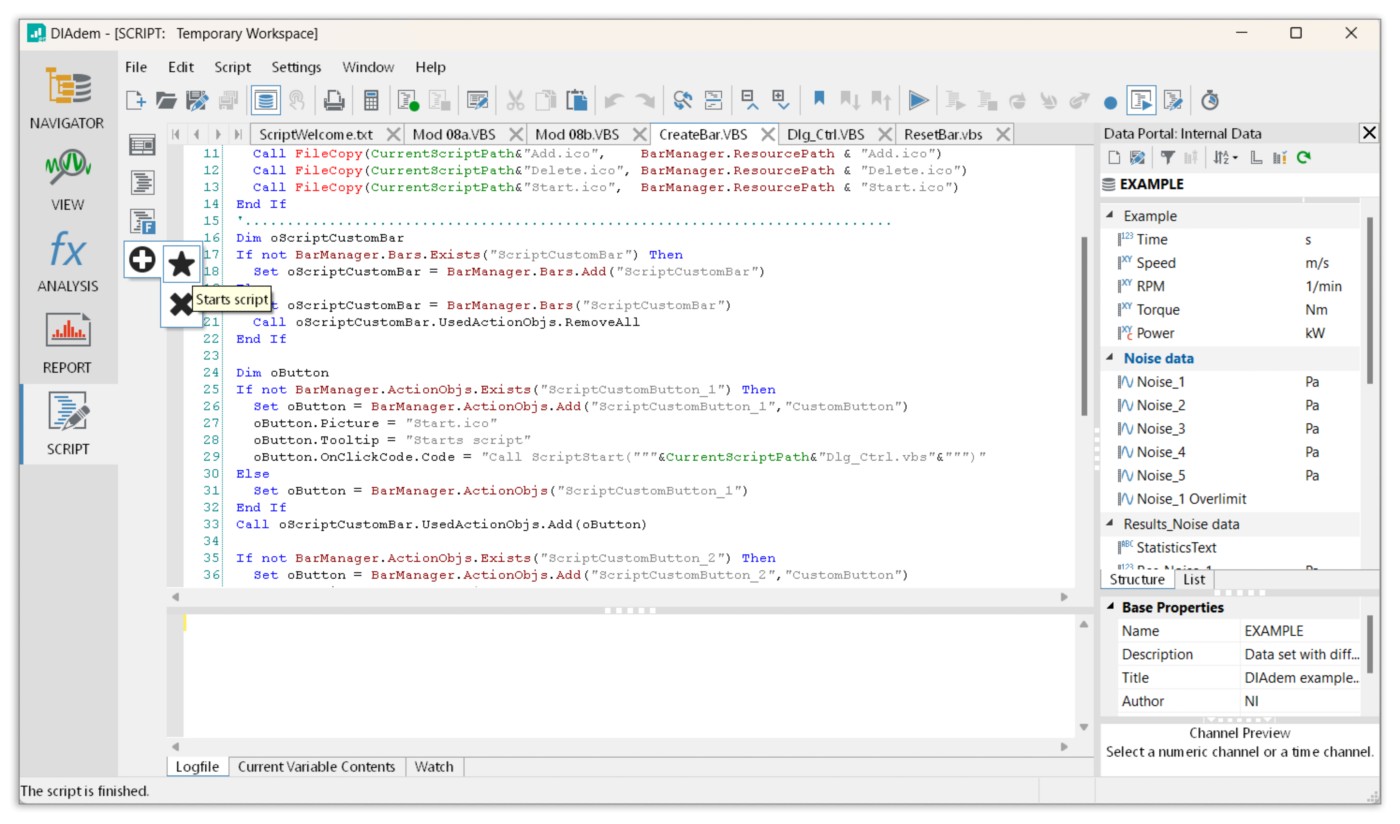Screen dimensions: 1400x824
Task: Close the ScriptWelcome.txt tab
Action: 393,134
